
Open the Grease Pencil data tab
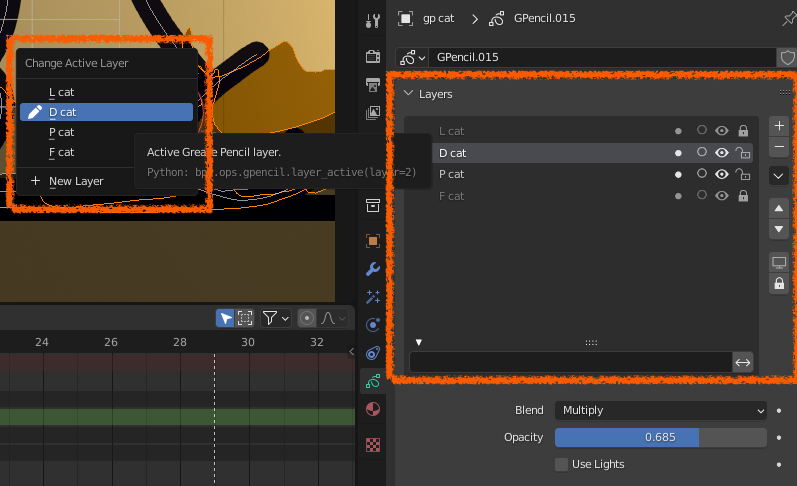[373, 381]
